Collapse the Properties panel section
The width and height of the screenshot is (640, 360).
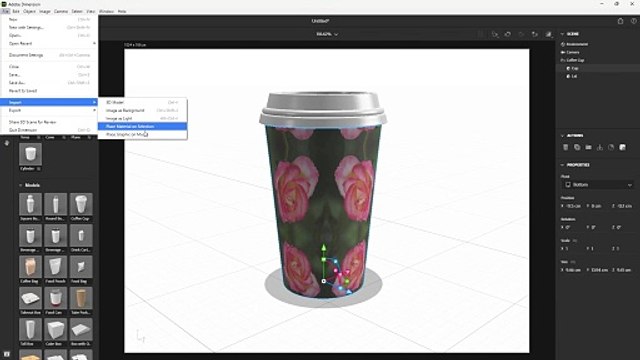(562, 165)
